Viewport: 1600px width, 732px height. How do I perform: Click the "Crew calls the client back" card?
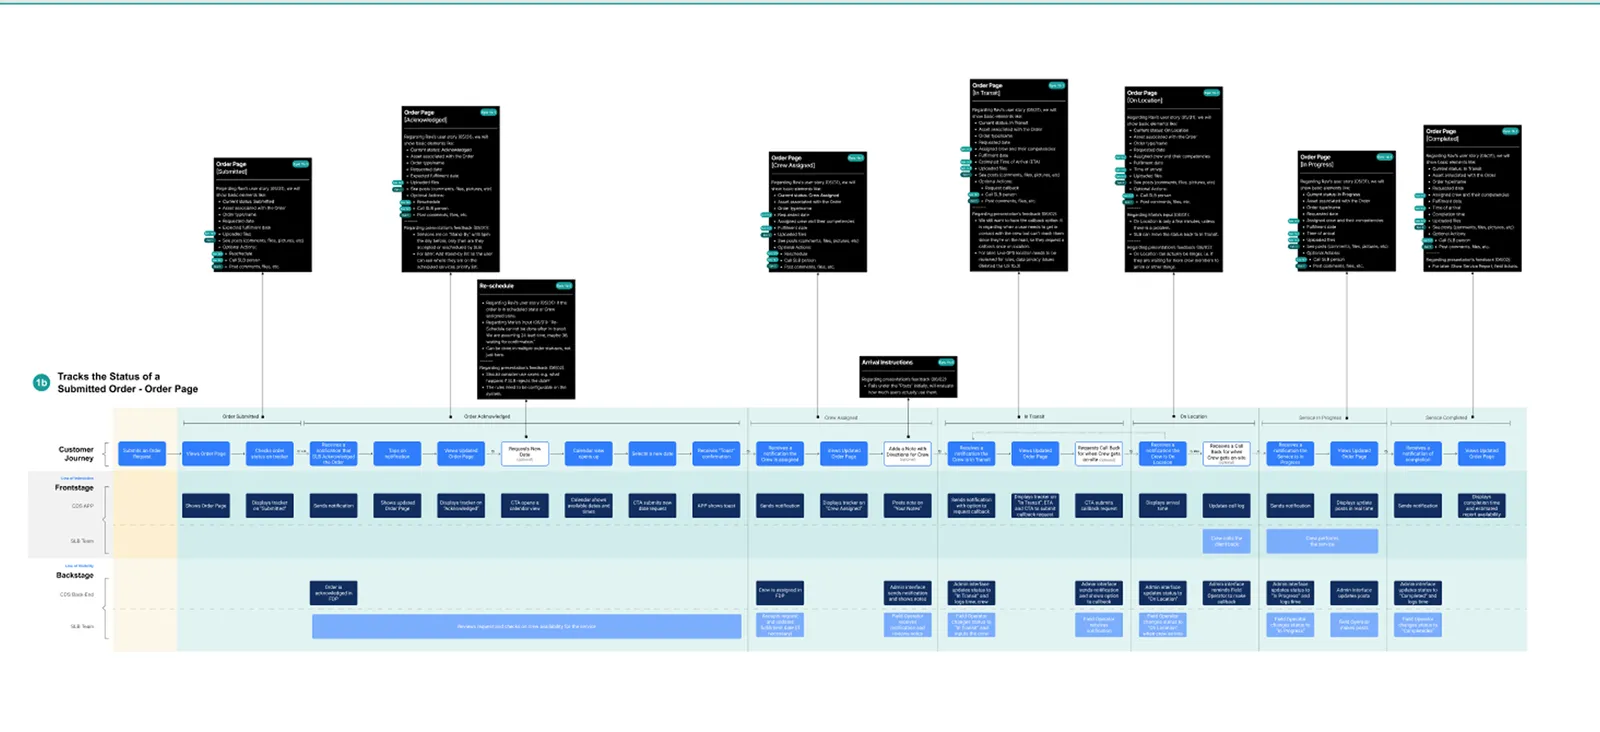(1227, 541)
